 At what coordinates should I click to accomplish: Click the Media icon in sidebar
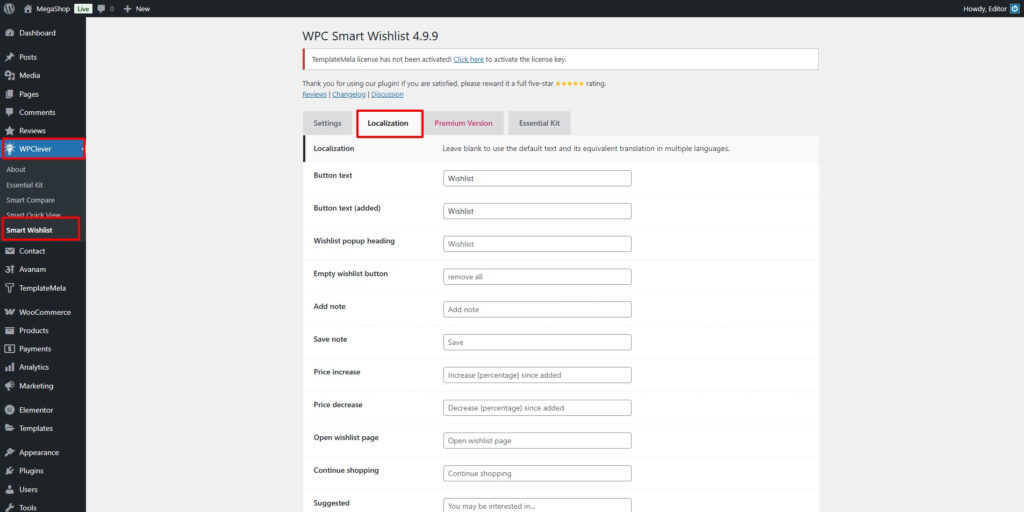tap(10, 76)
